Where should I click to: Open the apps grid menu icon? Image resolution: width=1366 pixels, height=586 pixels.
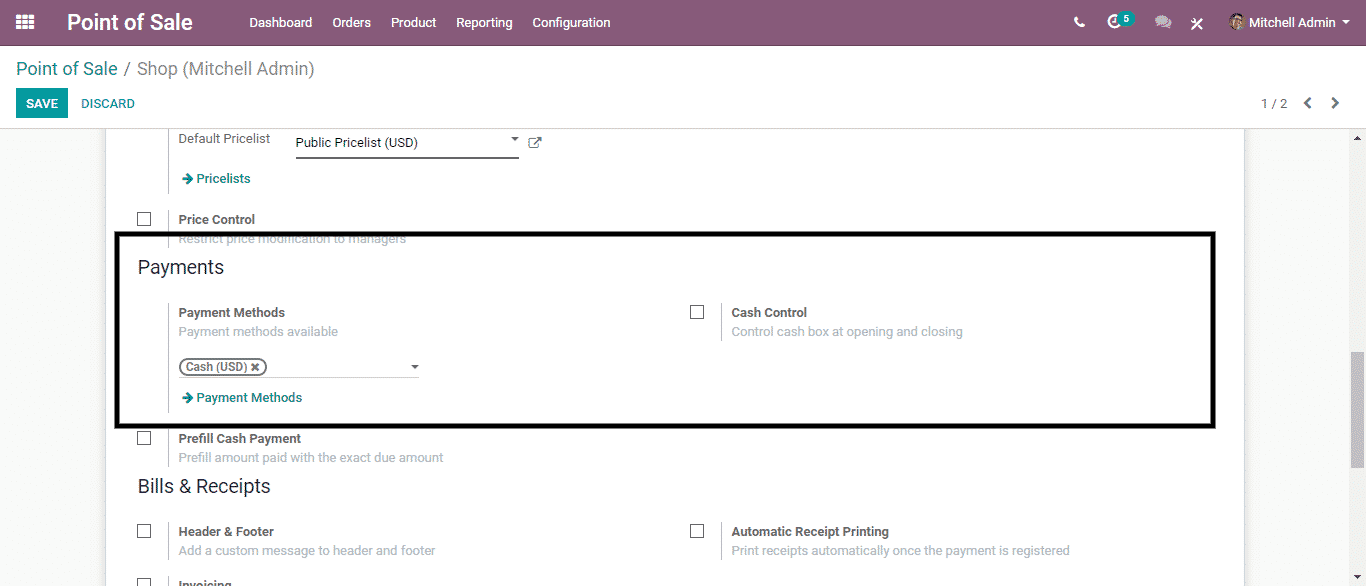pos(25,22)
